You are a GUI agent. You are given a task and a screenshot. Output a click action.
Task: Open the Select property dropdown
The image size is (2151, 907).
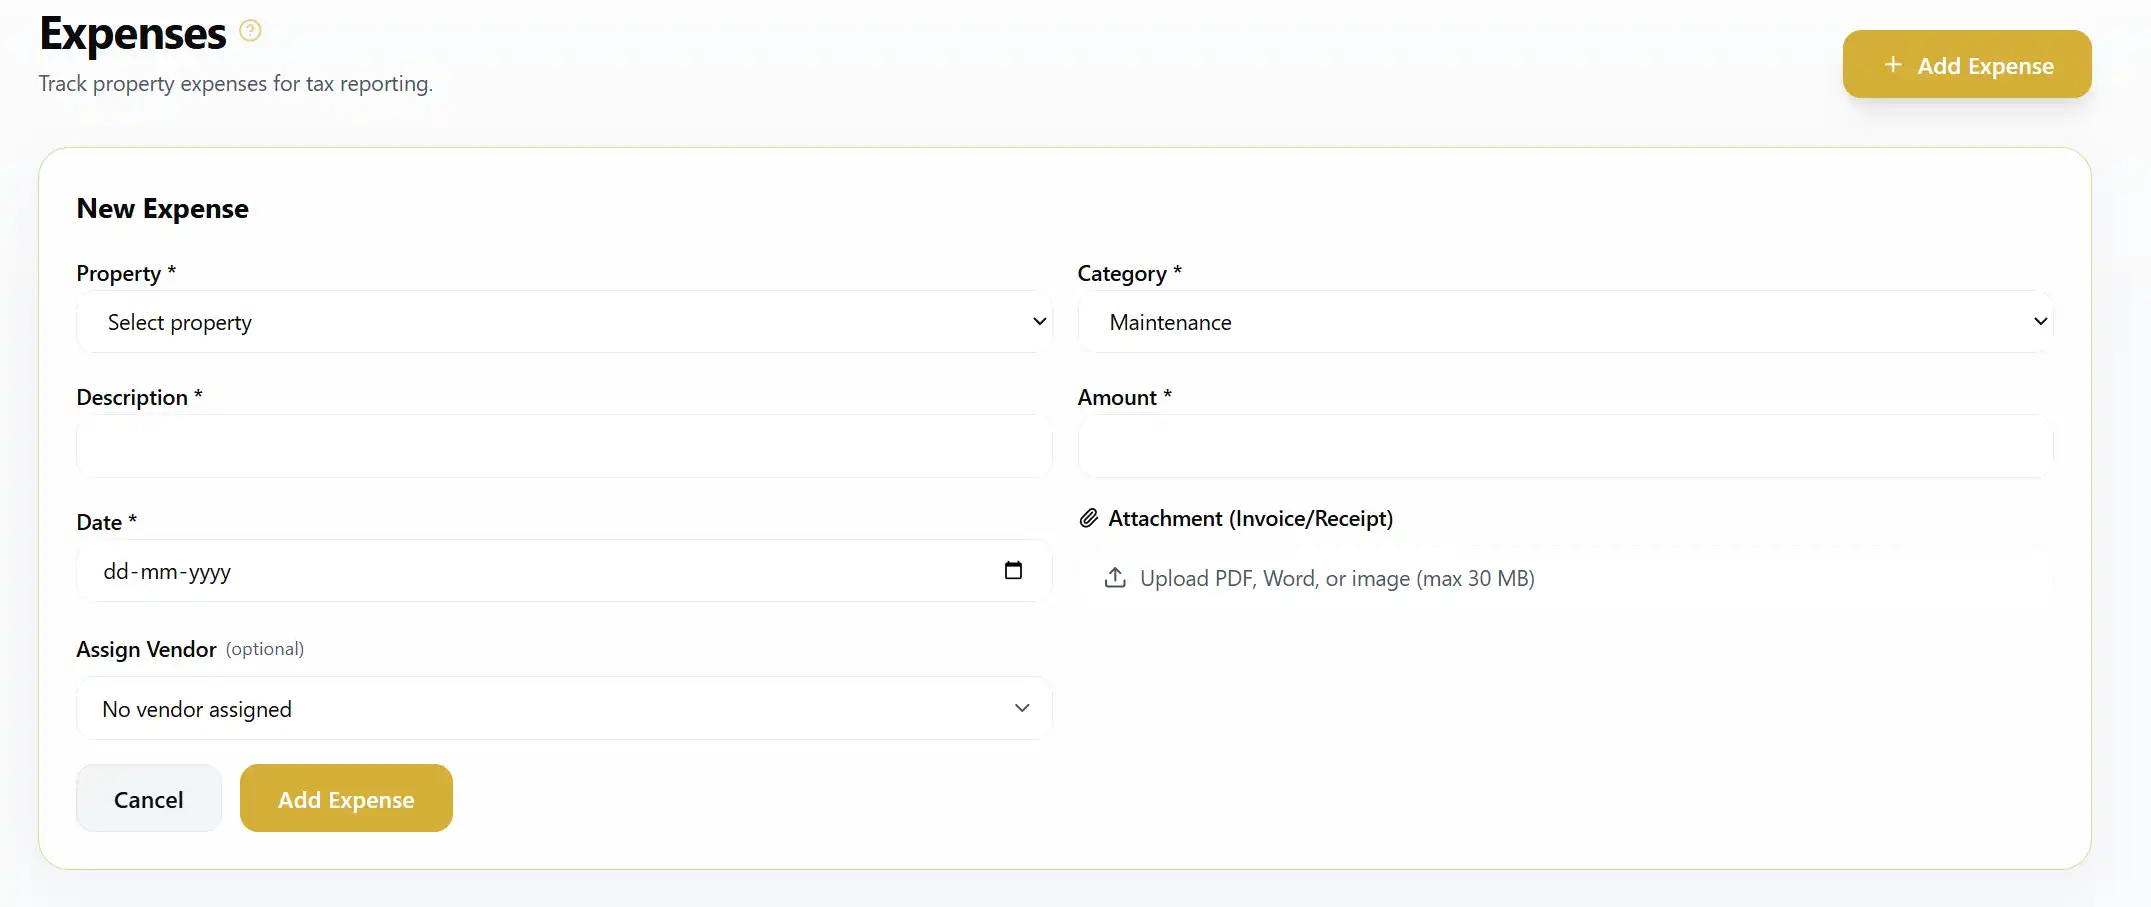tap(563, 322)
